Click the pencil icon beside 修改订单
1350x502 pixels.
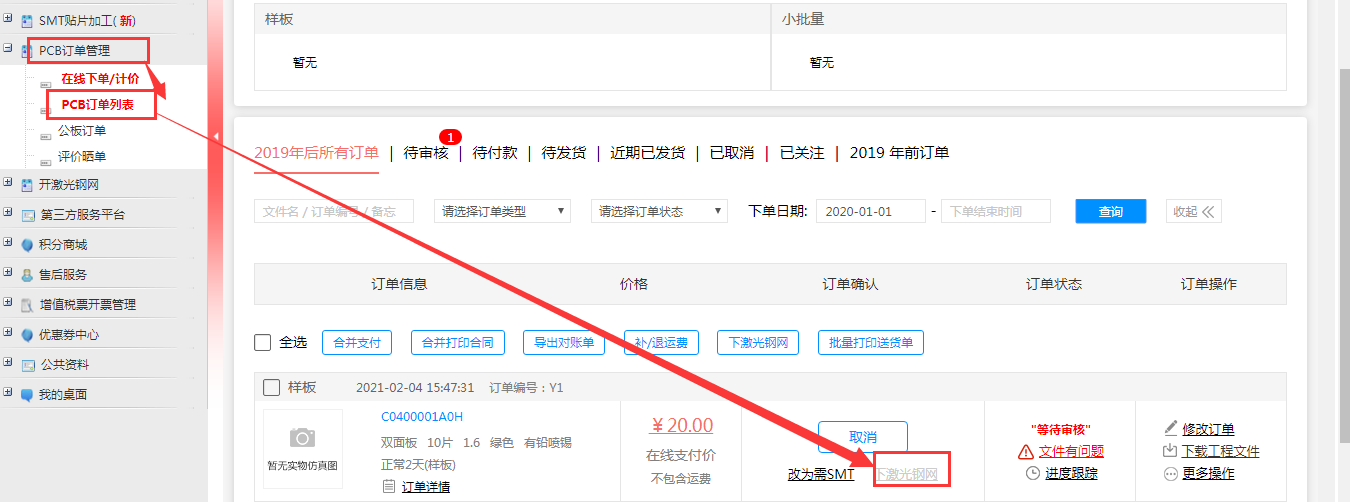pos(1171,428)
